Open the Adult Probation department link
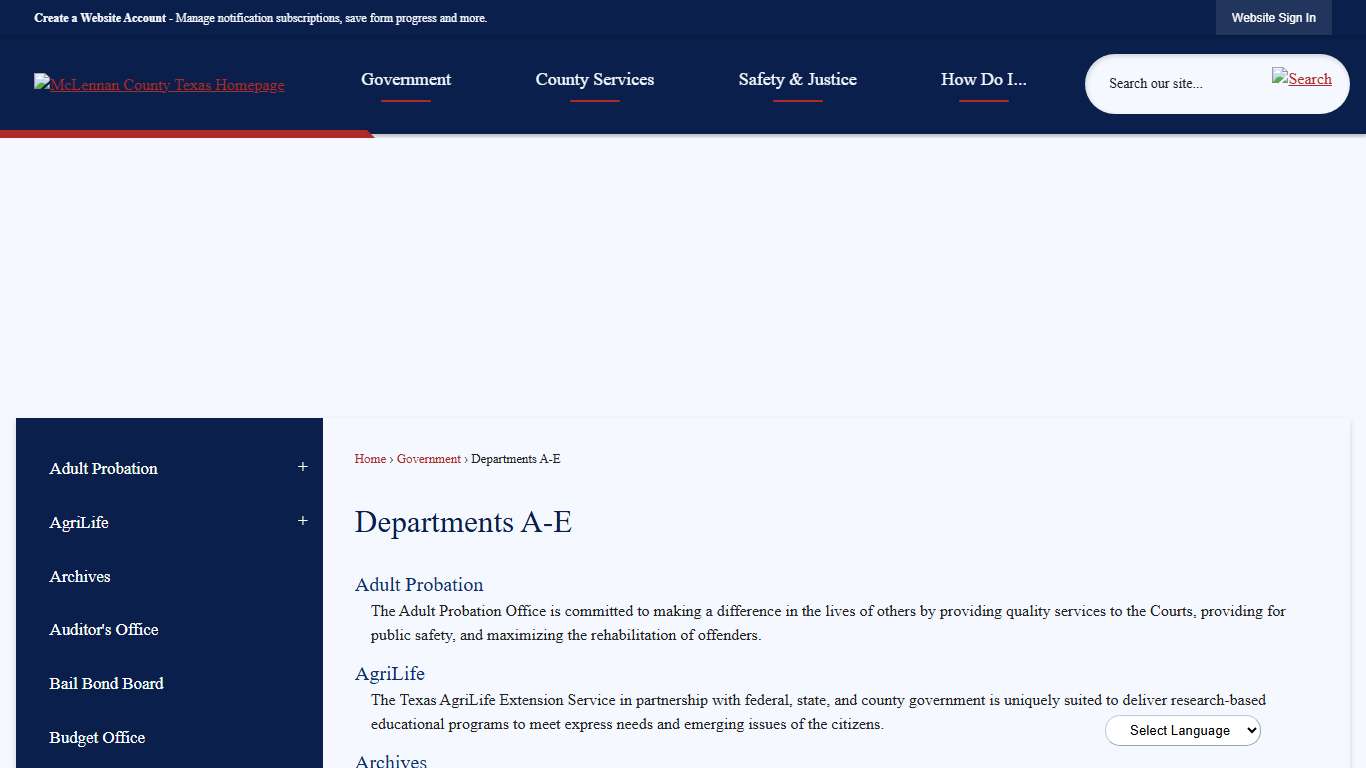The height and width of the screenshot is (768, 1366). (418, 585)
